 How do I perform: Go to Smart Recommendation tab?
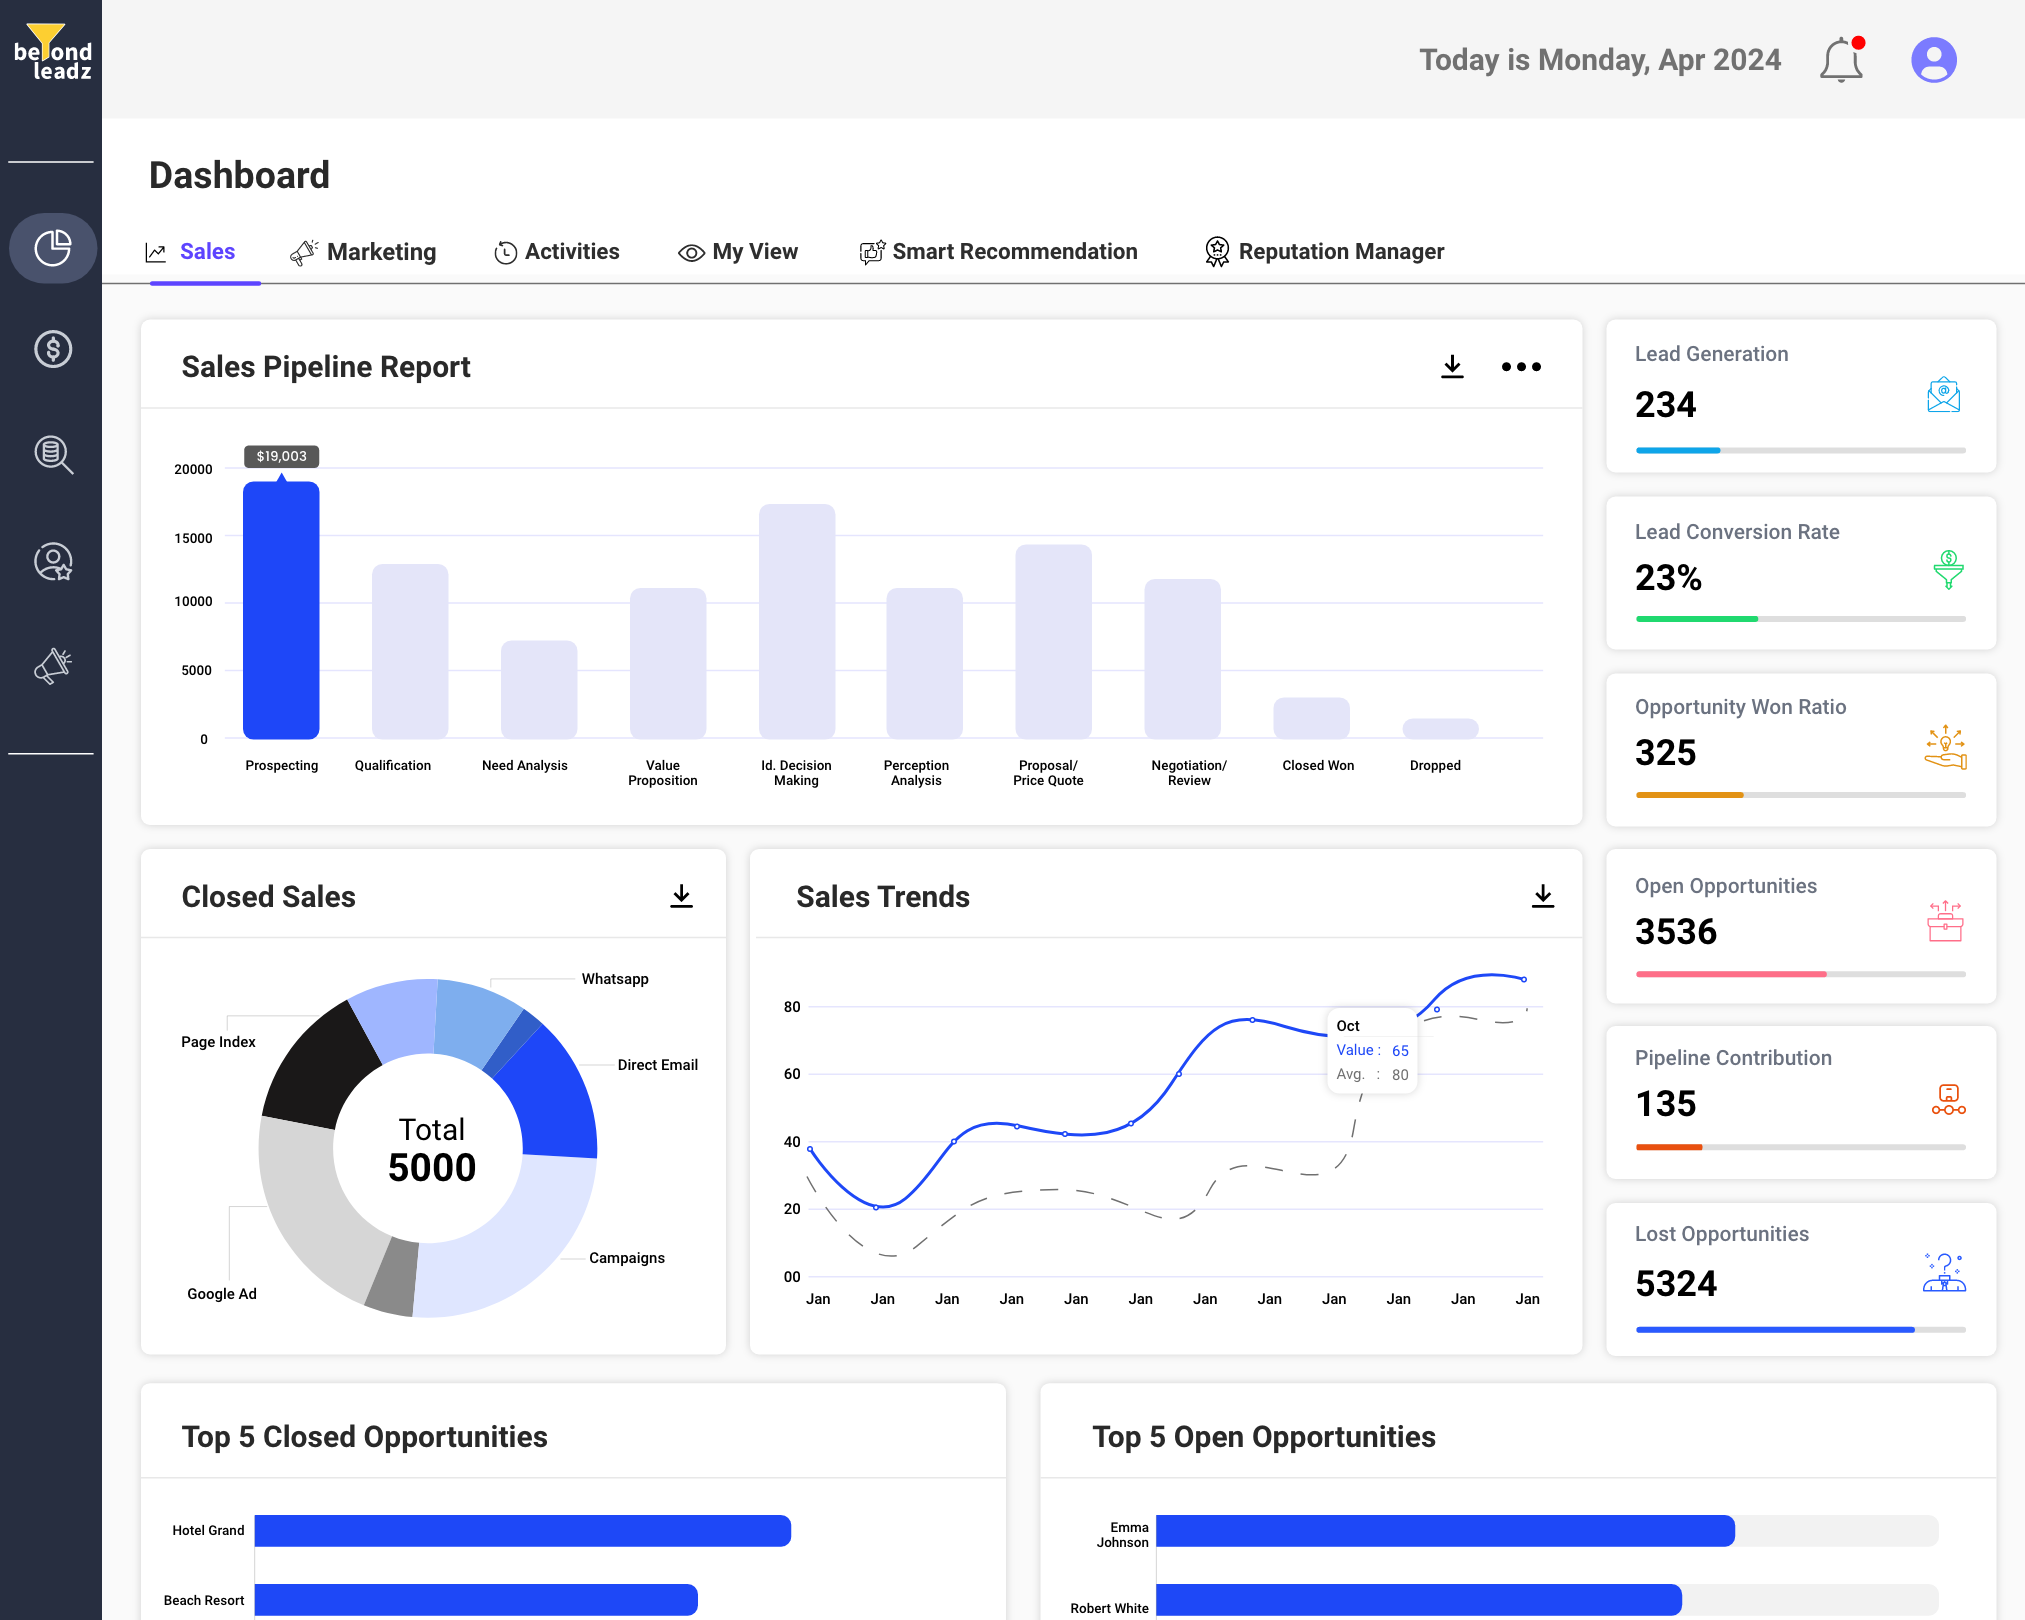[998, 252]
